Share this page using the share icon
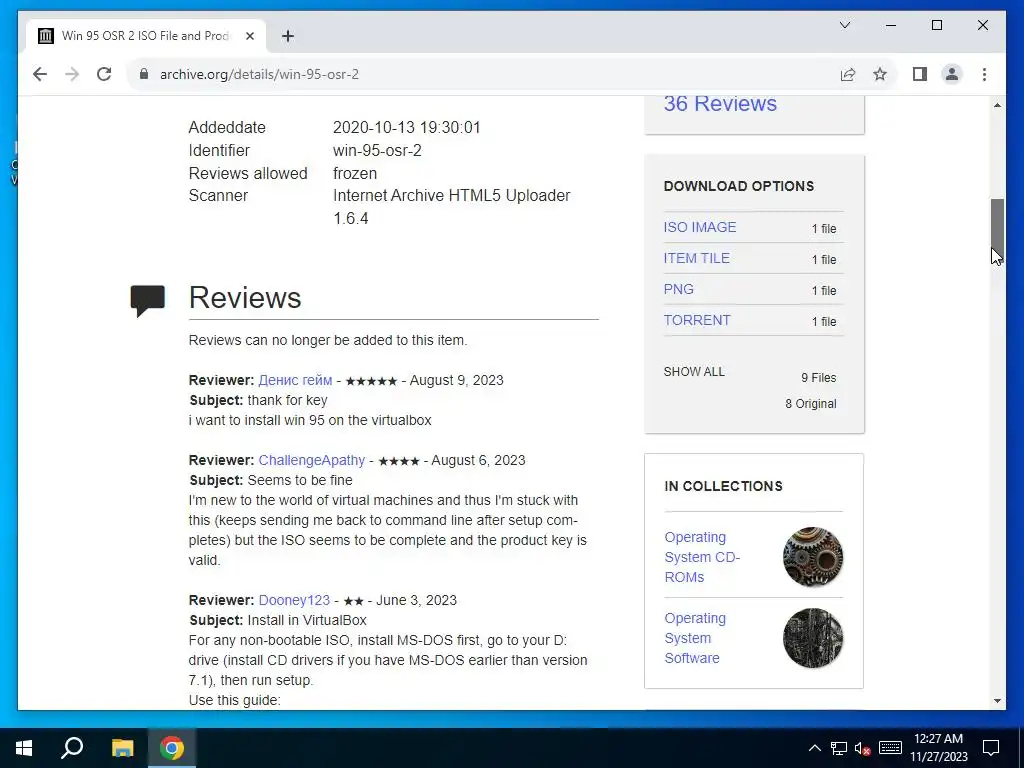This screenshot has width=1024, height=768. [x=848, y=74]
